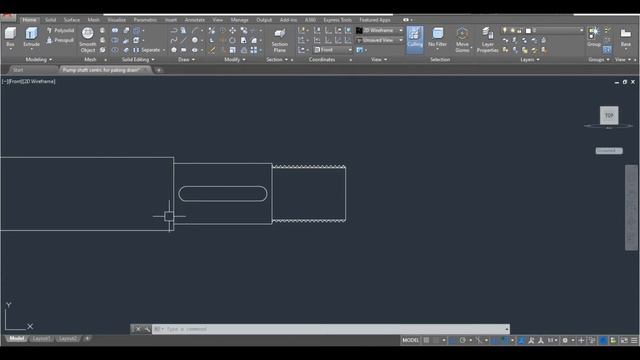640x360 pixels.
Task: Open the No Filter selection dropdown
Action: click(x=438, y=40)
